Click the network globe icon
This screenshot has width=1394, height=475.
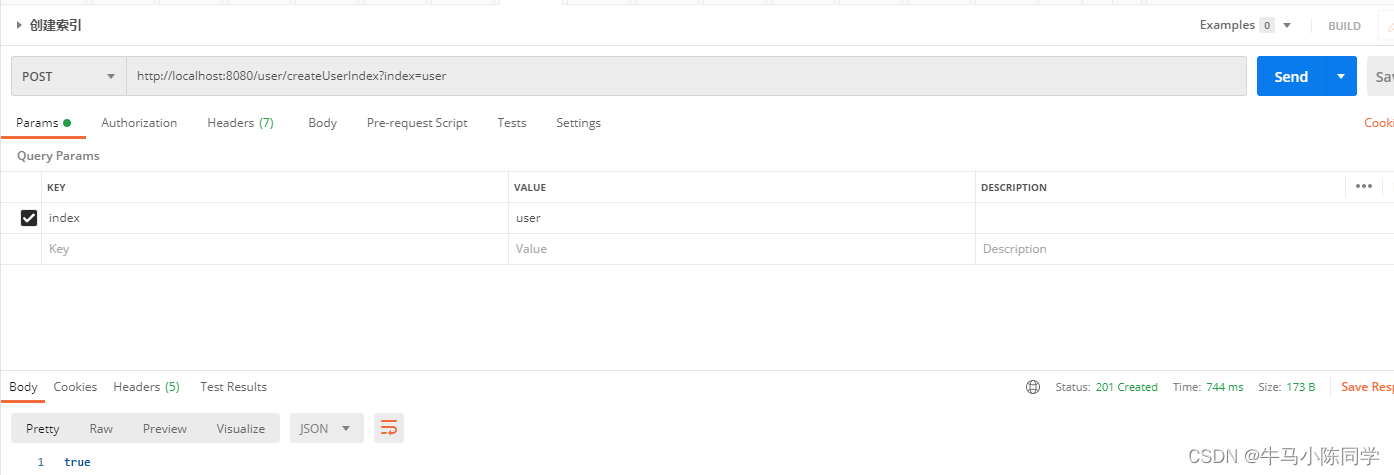point(1033,387)
